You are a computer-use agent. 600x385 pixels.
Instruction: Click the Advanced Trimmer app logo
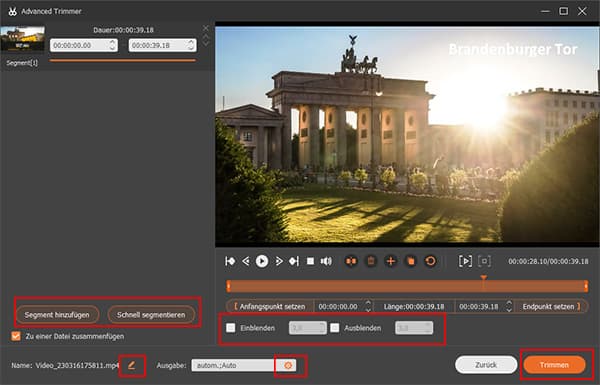coord(12,11)
